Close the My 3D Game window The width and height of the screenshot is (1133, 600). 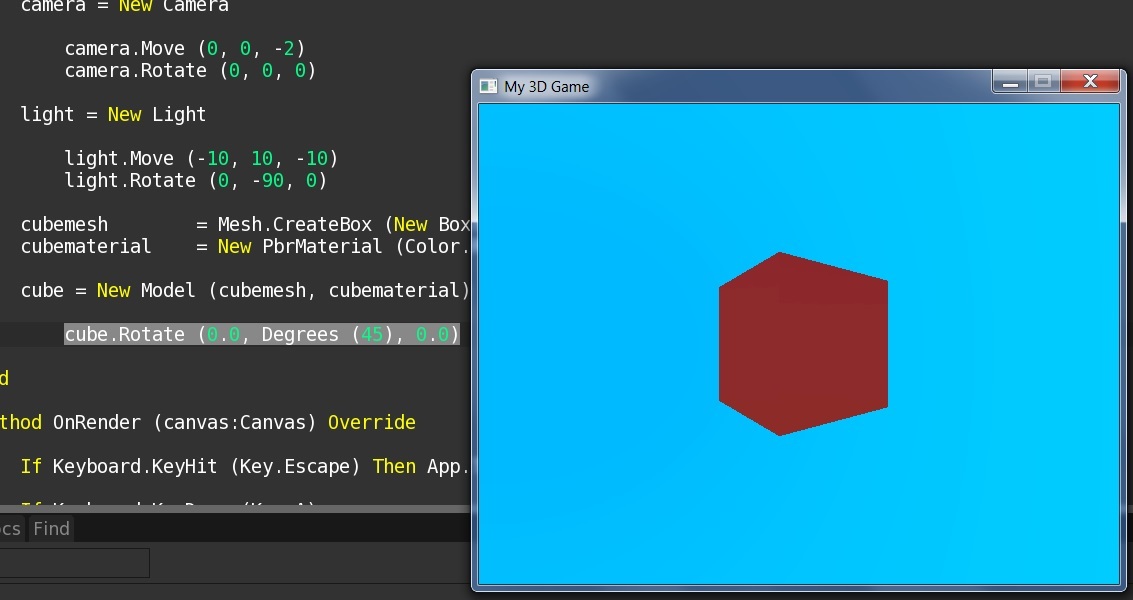tap(1089, 82)
